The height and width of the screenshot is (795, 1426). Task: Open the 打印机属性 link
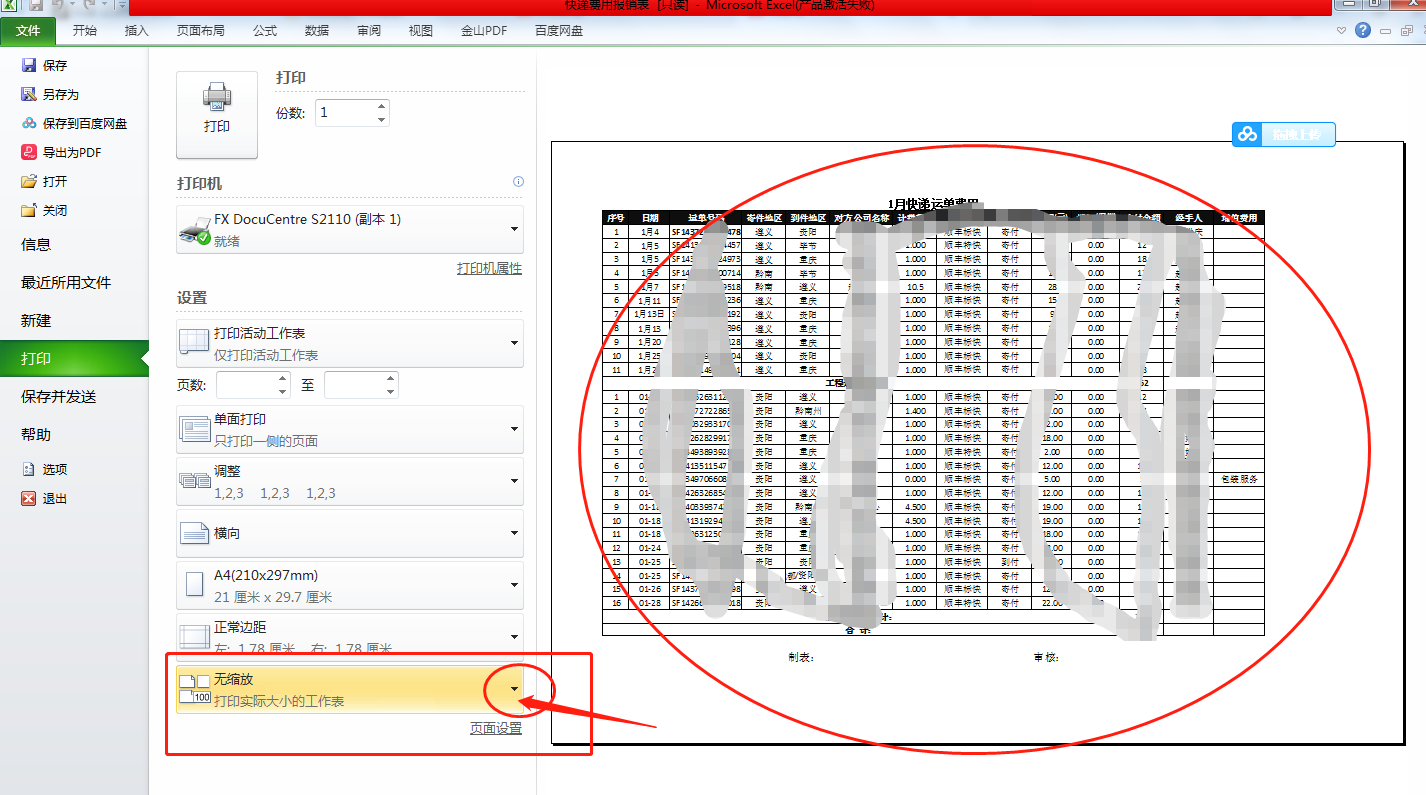click(489, 269)
